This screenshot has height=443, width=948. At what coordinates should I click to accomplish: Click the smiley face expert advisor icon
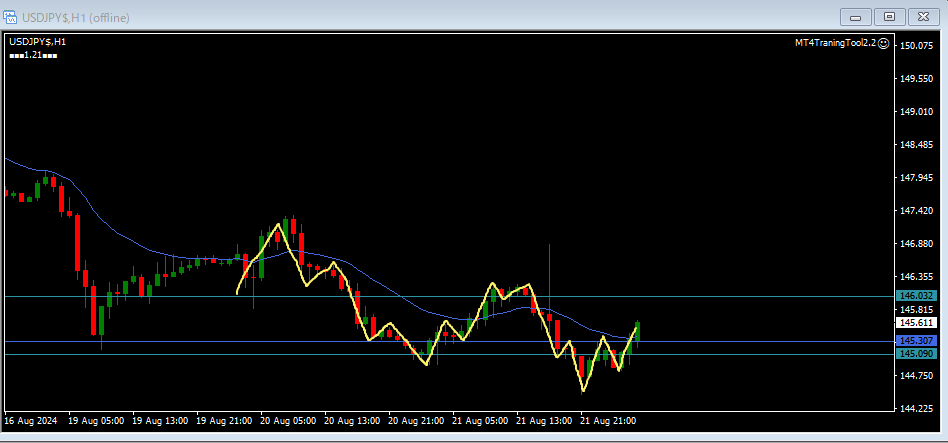883,44
